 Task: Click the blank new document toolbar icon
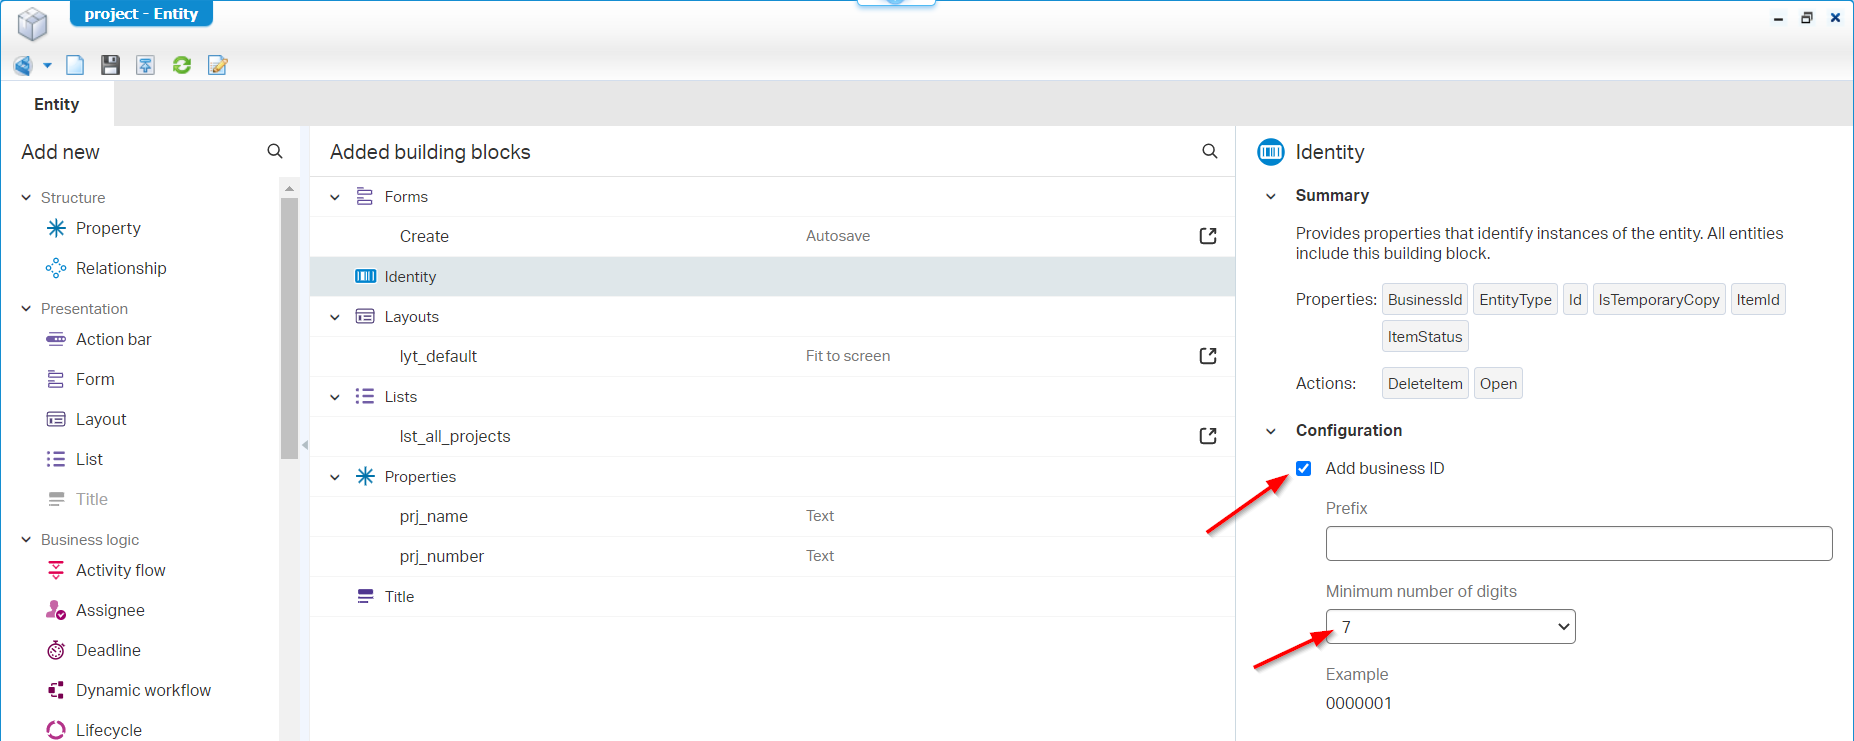coord(75,65)
